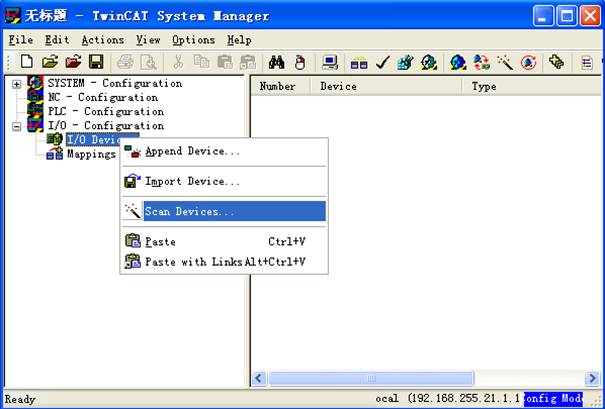
Task: Click the Import Device menu entry icon
Action: tap(132, 182)
